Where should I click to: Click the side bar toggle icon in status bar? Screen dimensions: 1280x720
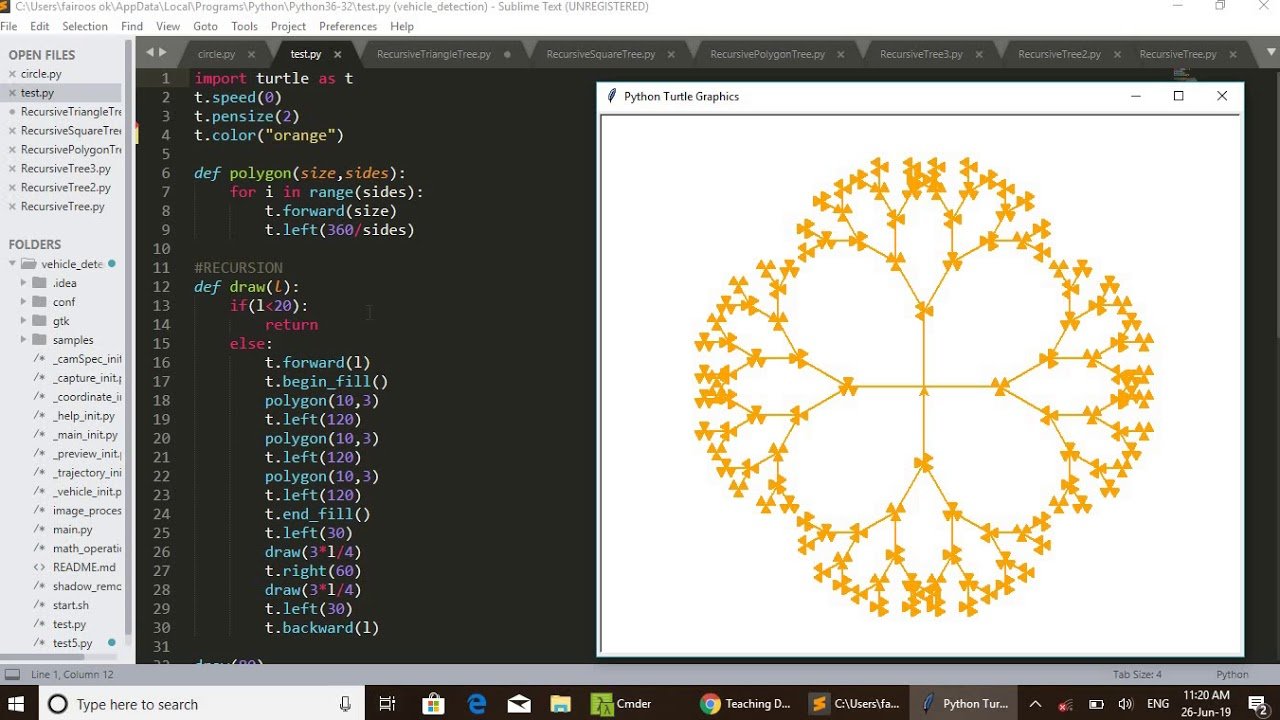12,674
